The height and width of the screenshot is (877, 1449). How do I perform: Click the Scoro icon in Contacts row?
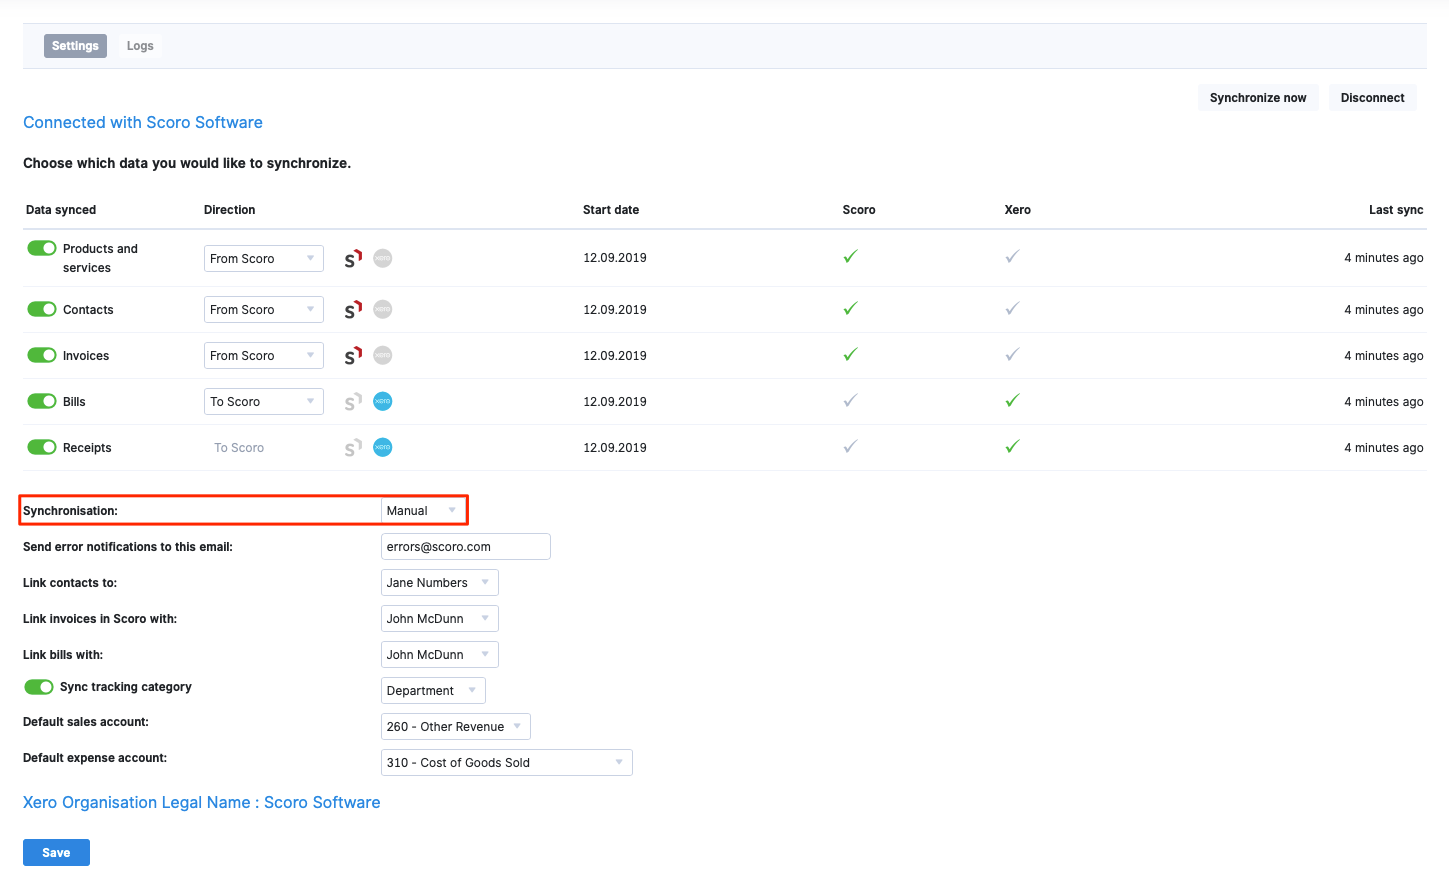coord(353,310)
